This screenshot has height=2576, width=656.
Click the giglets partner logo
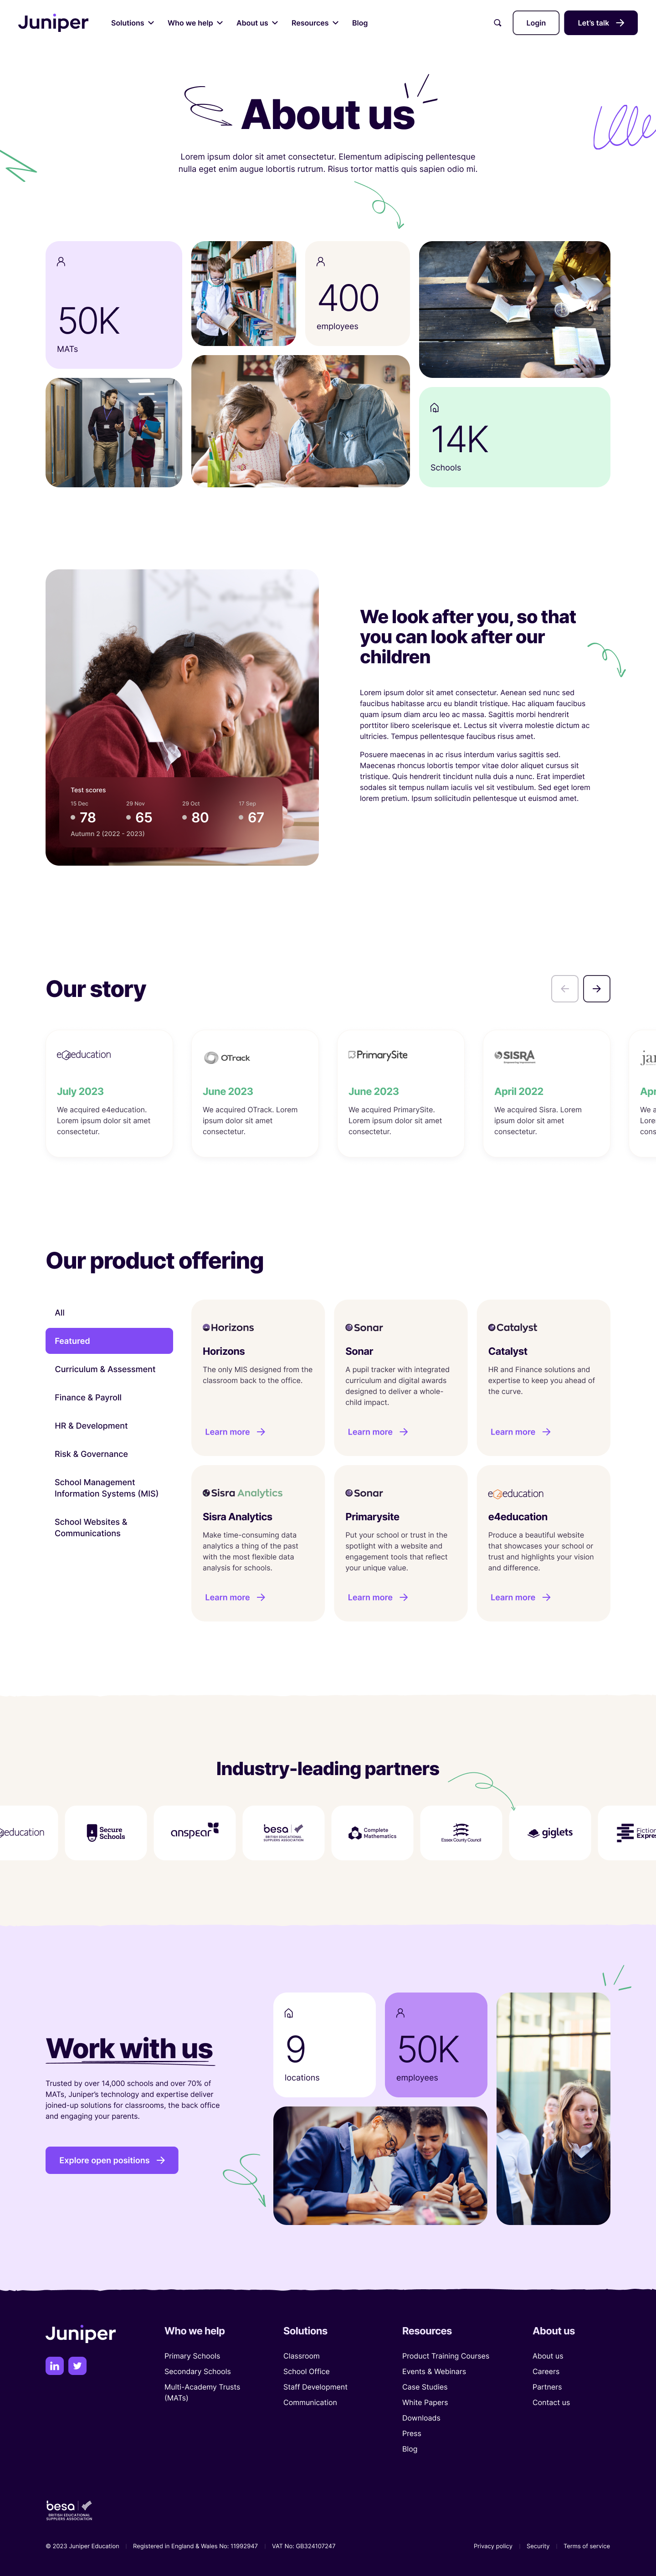coord(550,1832)
